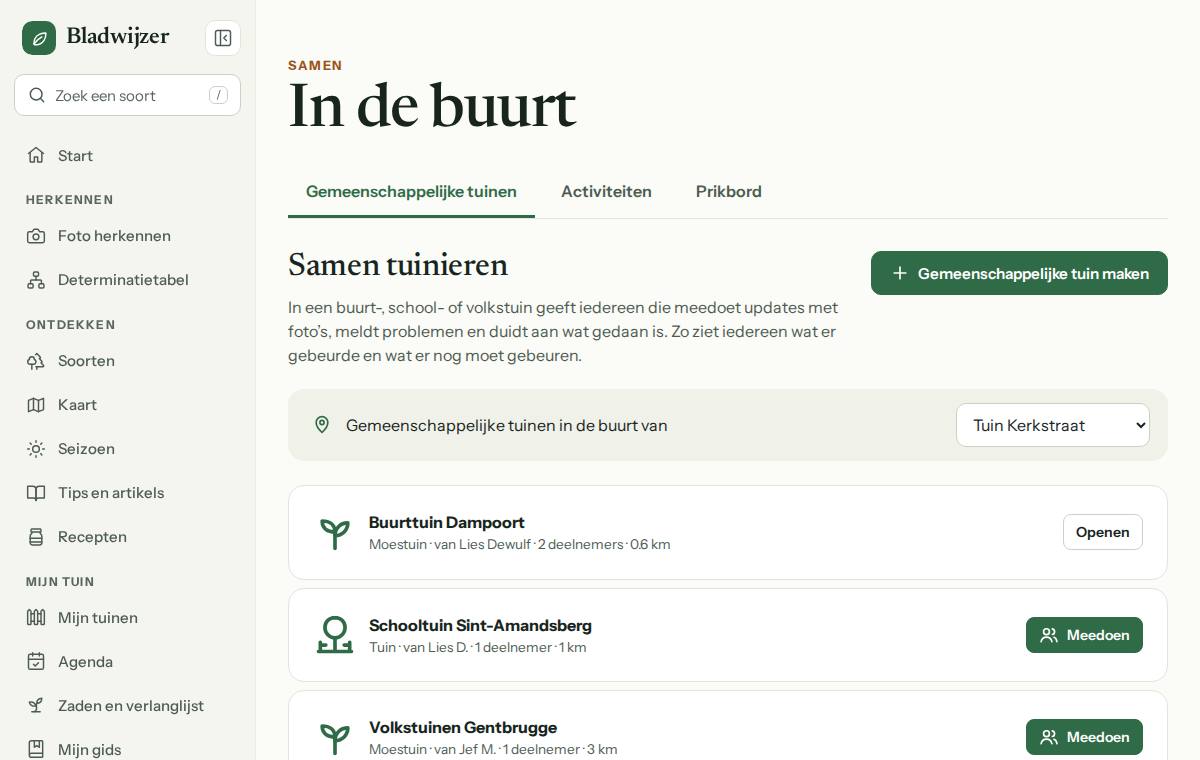The image size is (1200, 760).
Task: Click the 'Schooltuin Sint-Amandsberg' title
Action: (x=480, y=625)
